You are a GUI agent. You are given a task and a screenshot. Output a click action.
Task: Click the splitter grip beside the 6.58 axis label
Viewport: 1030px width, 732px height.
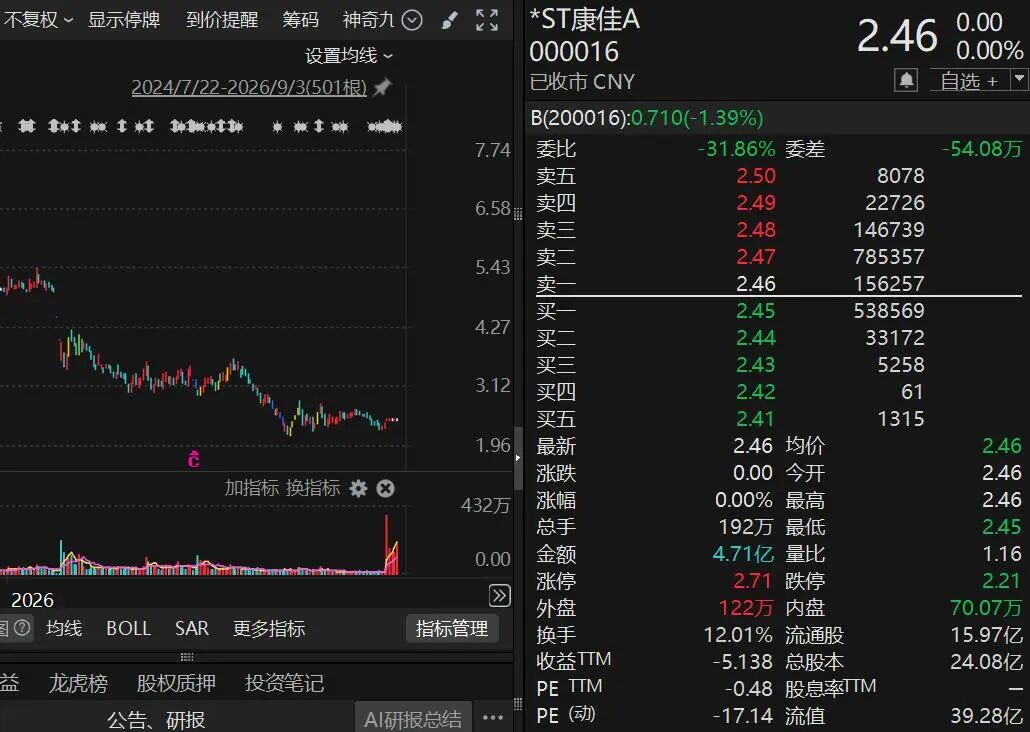[x=518, y=214]
